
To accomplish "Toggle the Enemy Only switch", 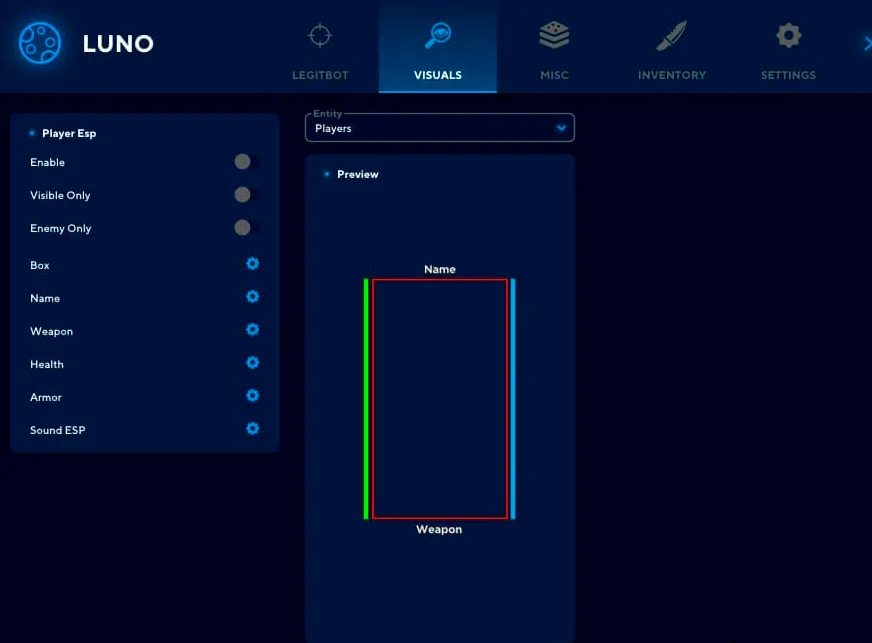I will click(x=245, y=228).
